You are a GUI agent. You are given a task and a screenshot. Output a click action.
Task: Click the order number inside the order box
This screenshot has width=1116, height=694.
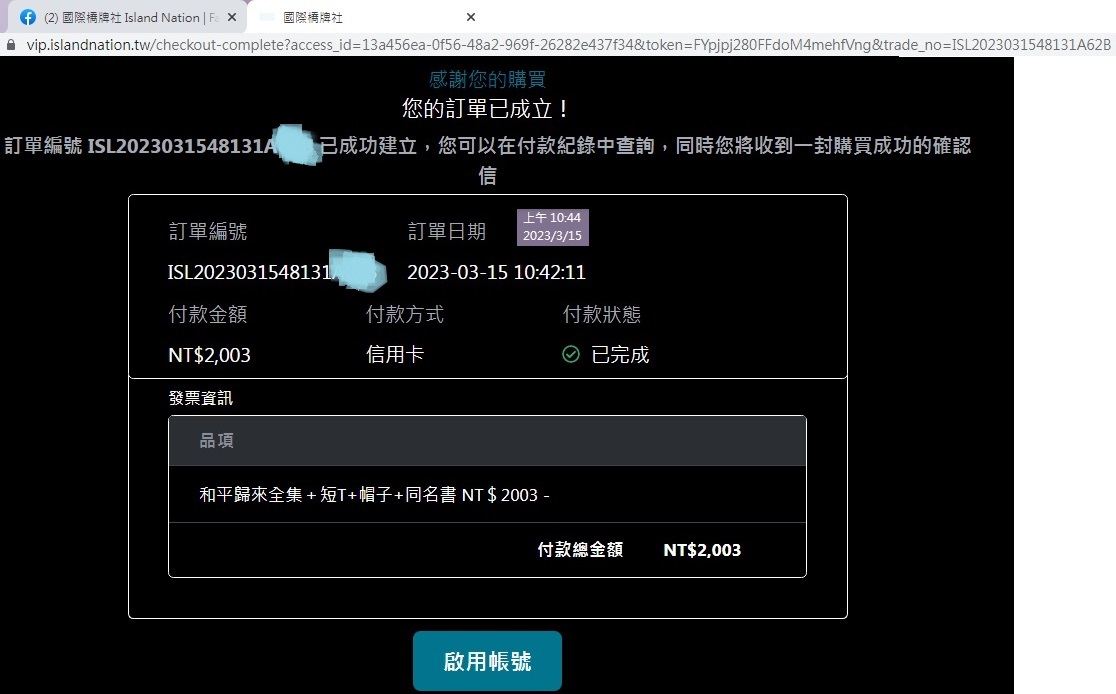pyautogui.click(x=250, y=273)
